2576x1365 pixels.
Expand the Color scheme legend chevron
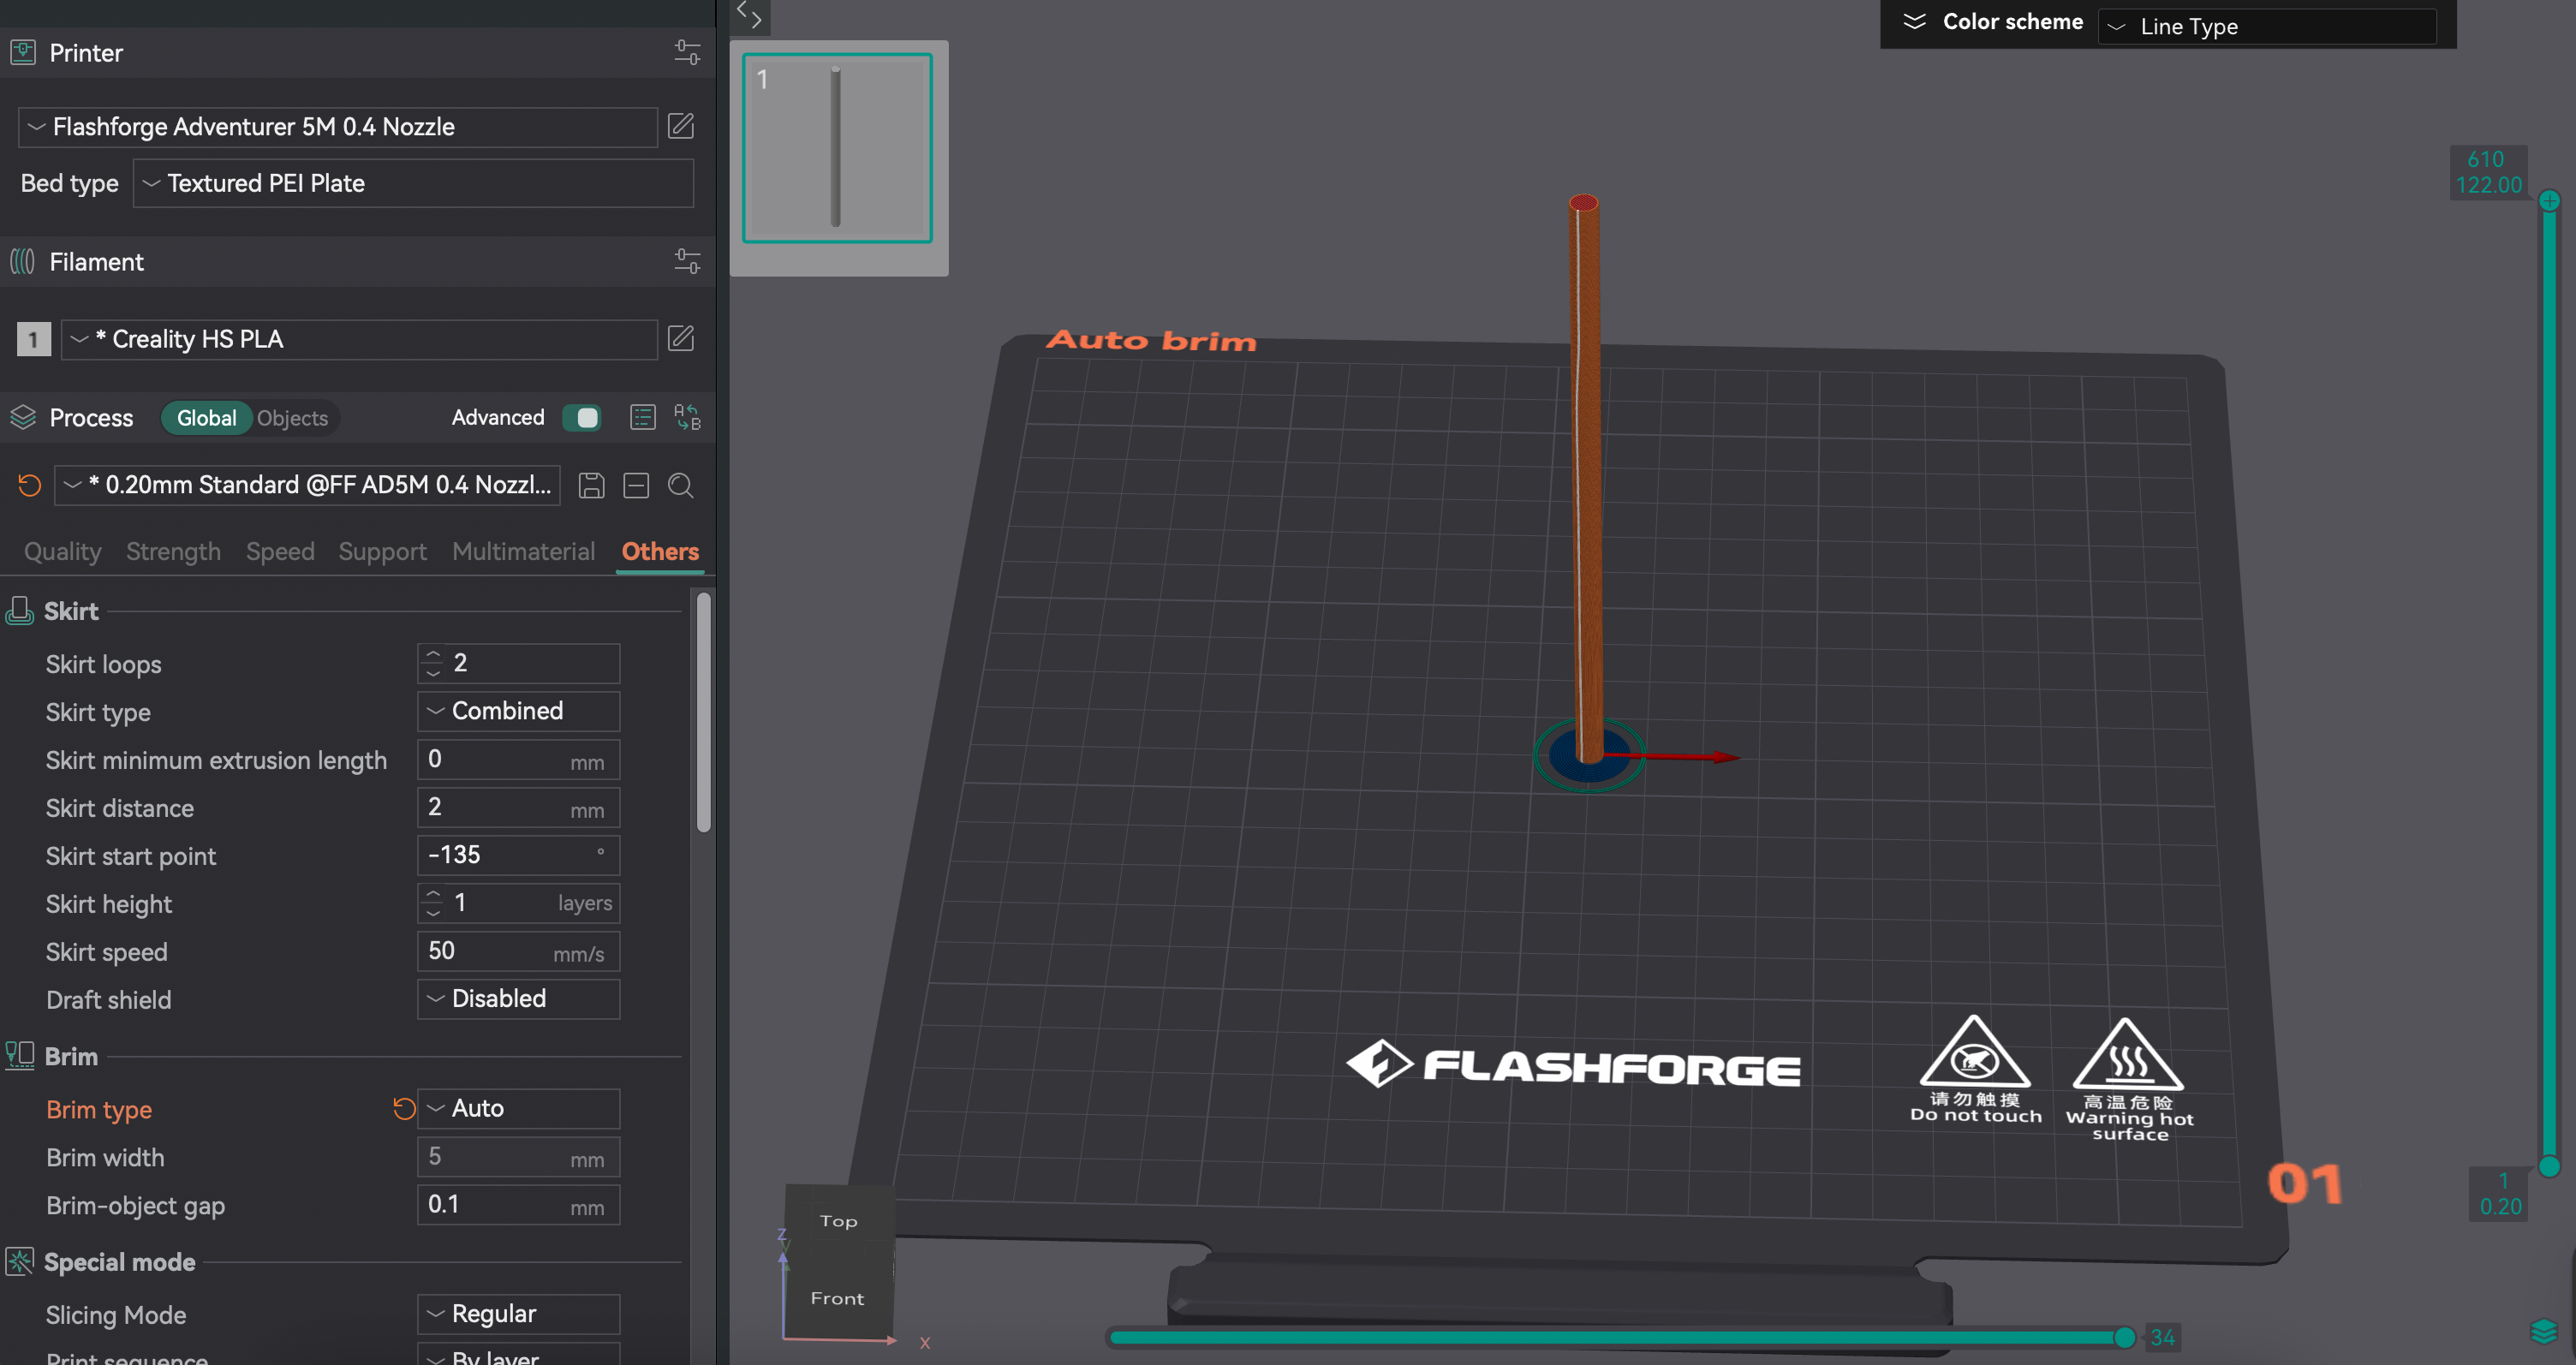pos(1914,21)
